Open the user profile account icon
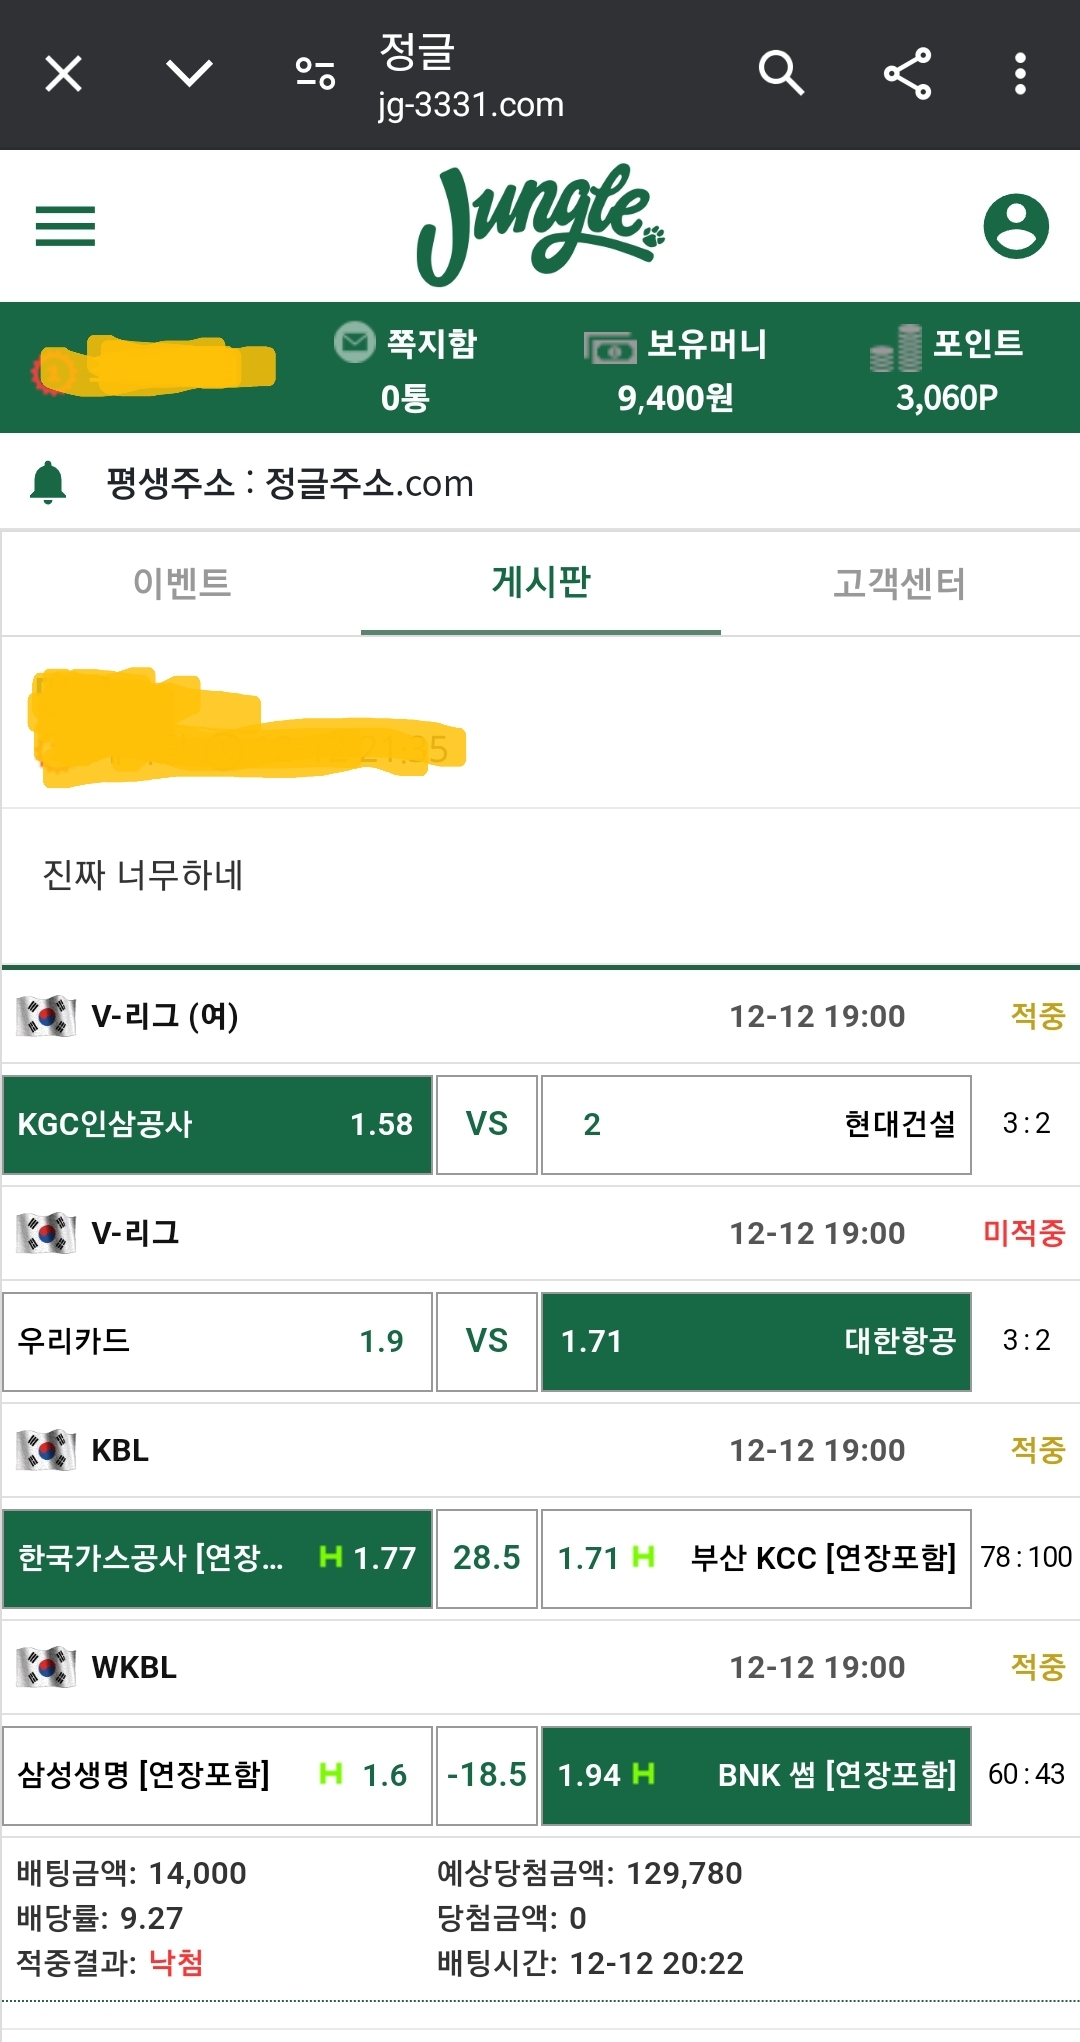Image resolution: width=1080 pixels, height=2042 pixels. (1016, 226)
